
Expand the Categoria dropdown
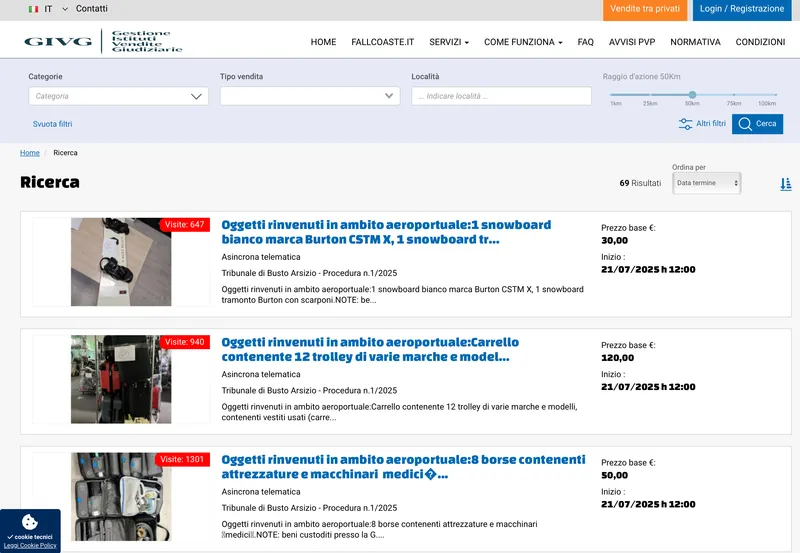tap(118, 96)
